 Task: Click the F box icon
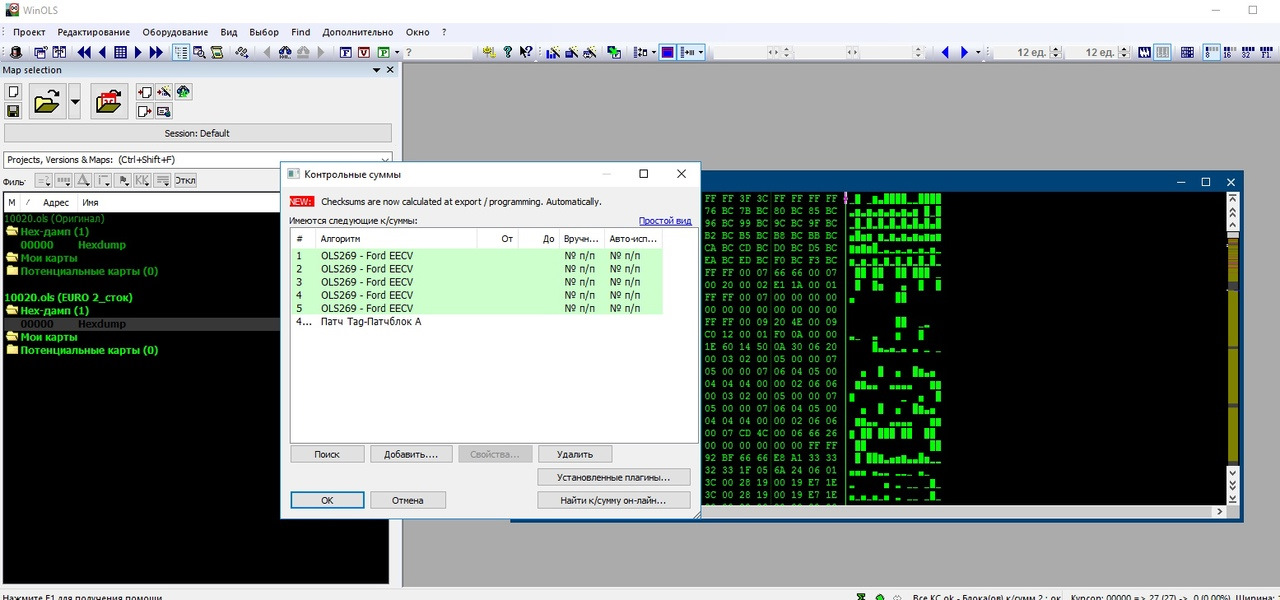click(345, 52)
